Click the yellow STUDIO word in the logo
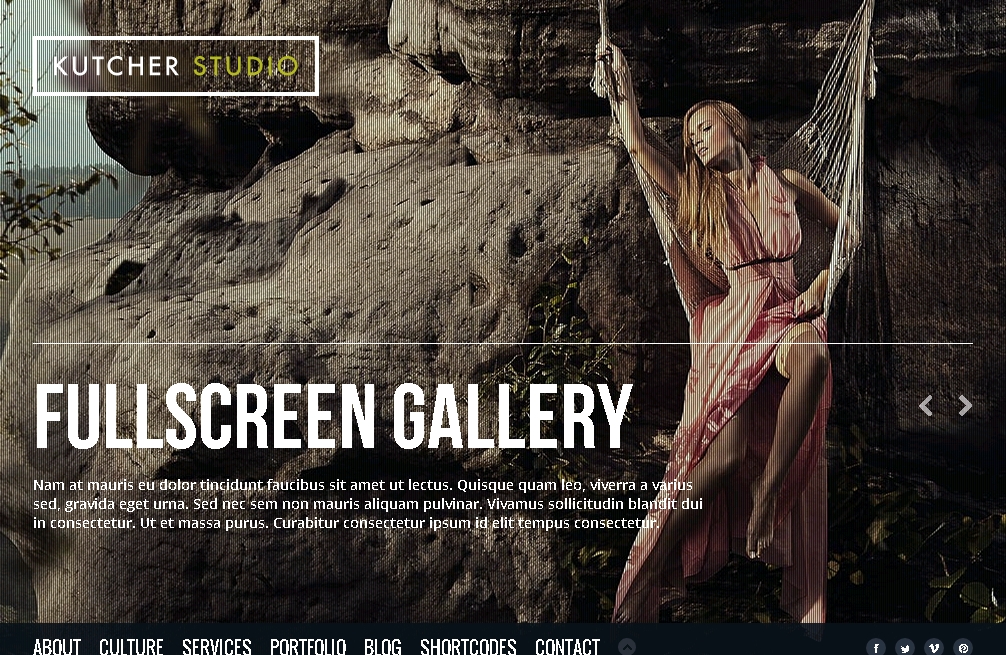1006x655 pixels. [x=245, y=67]
